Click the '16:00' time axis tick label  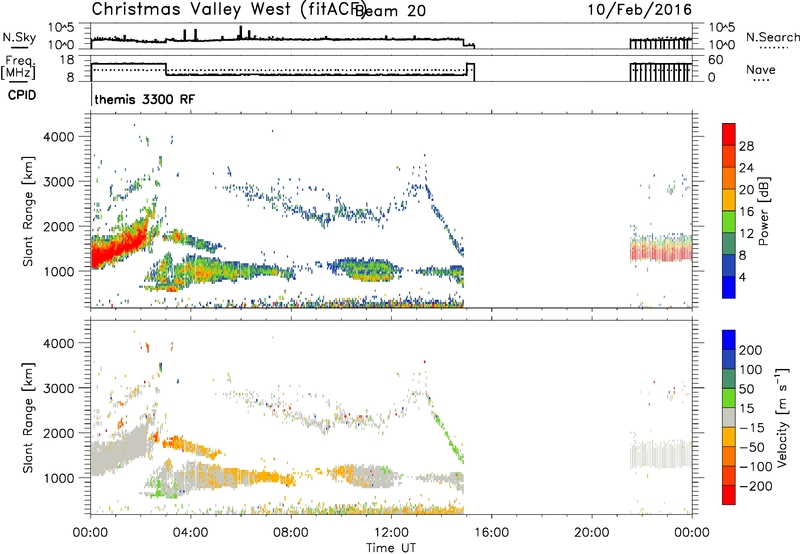tap(491, 533)
